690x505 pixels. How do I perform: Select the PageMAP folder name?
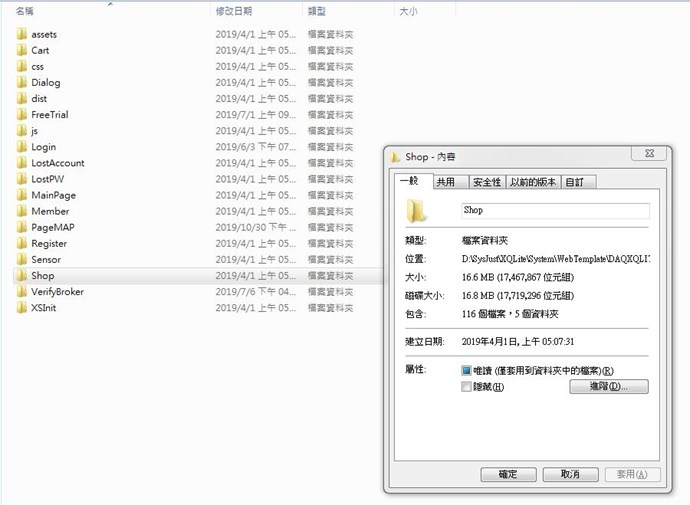[53, 227]
